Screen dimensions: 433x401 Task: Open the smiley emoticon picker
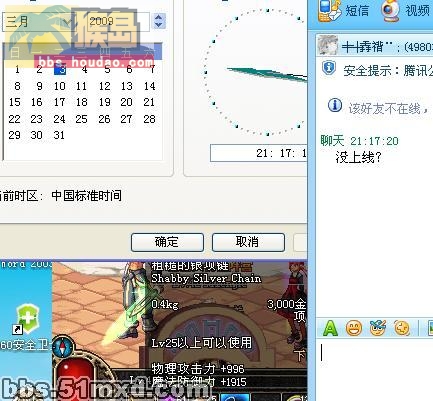(x=354, y=328)
